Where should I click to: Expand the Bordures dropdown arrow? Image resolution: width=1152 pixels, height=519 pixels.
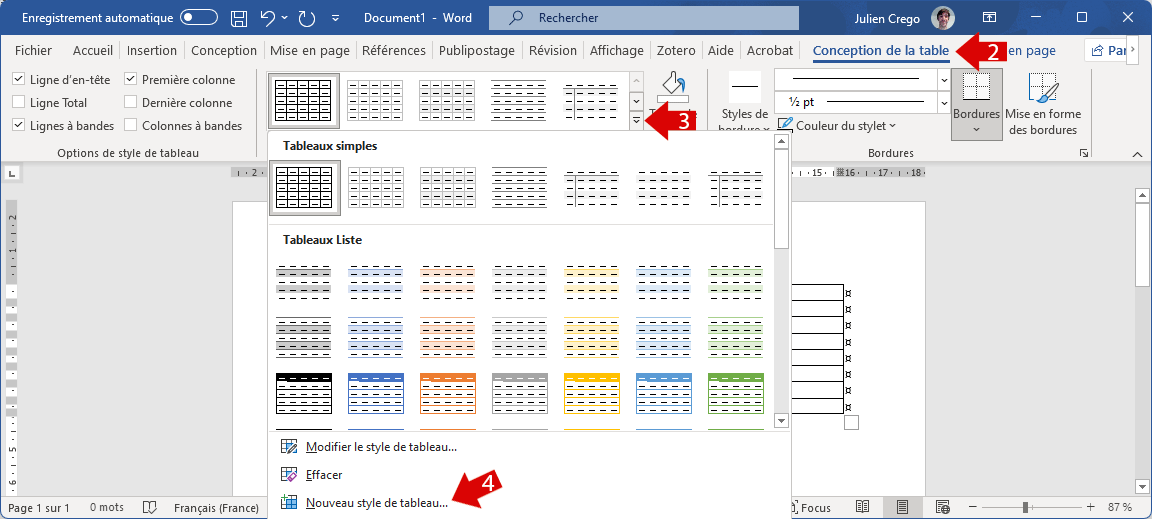[976, 130]
